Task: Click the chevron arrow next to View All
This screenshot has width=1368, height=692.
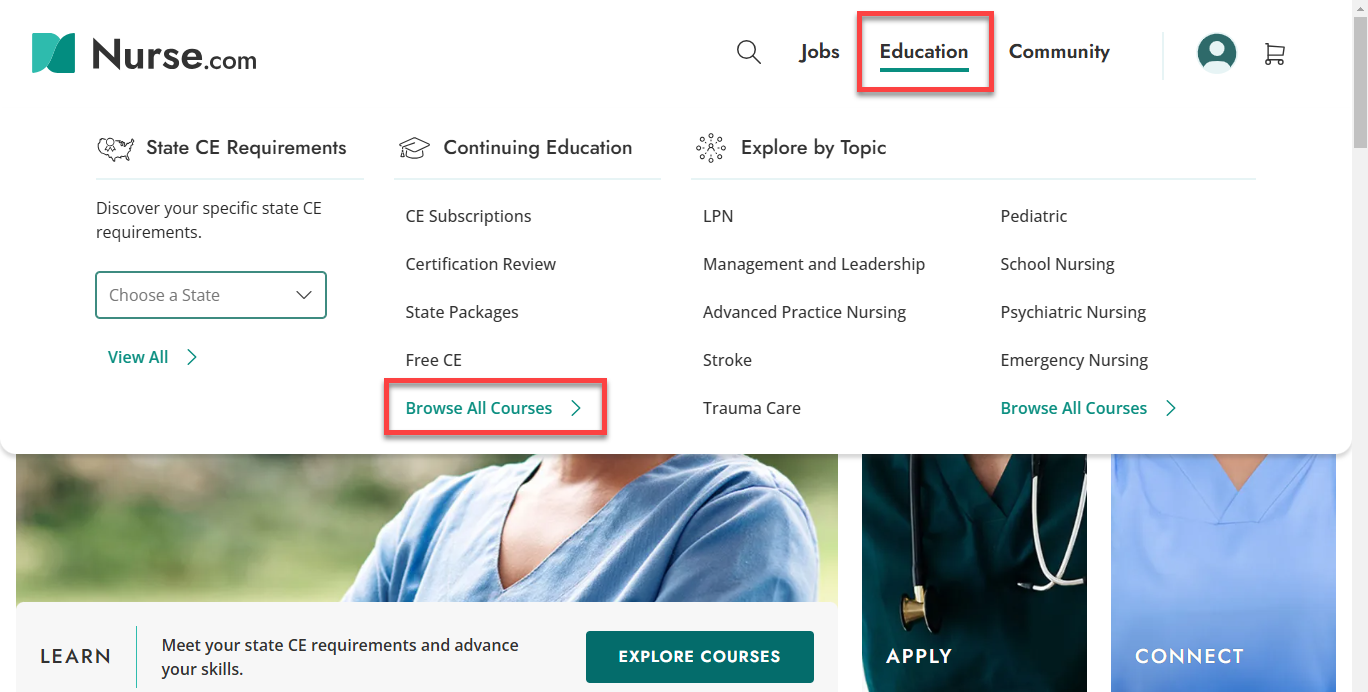Action: click(192, 356)
